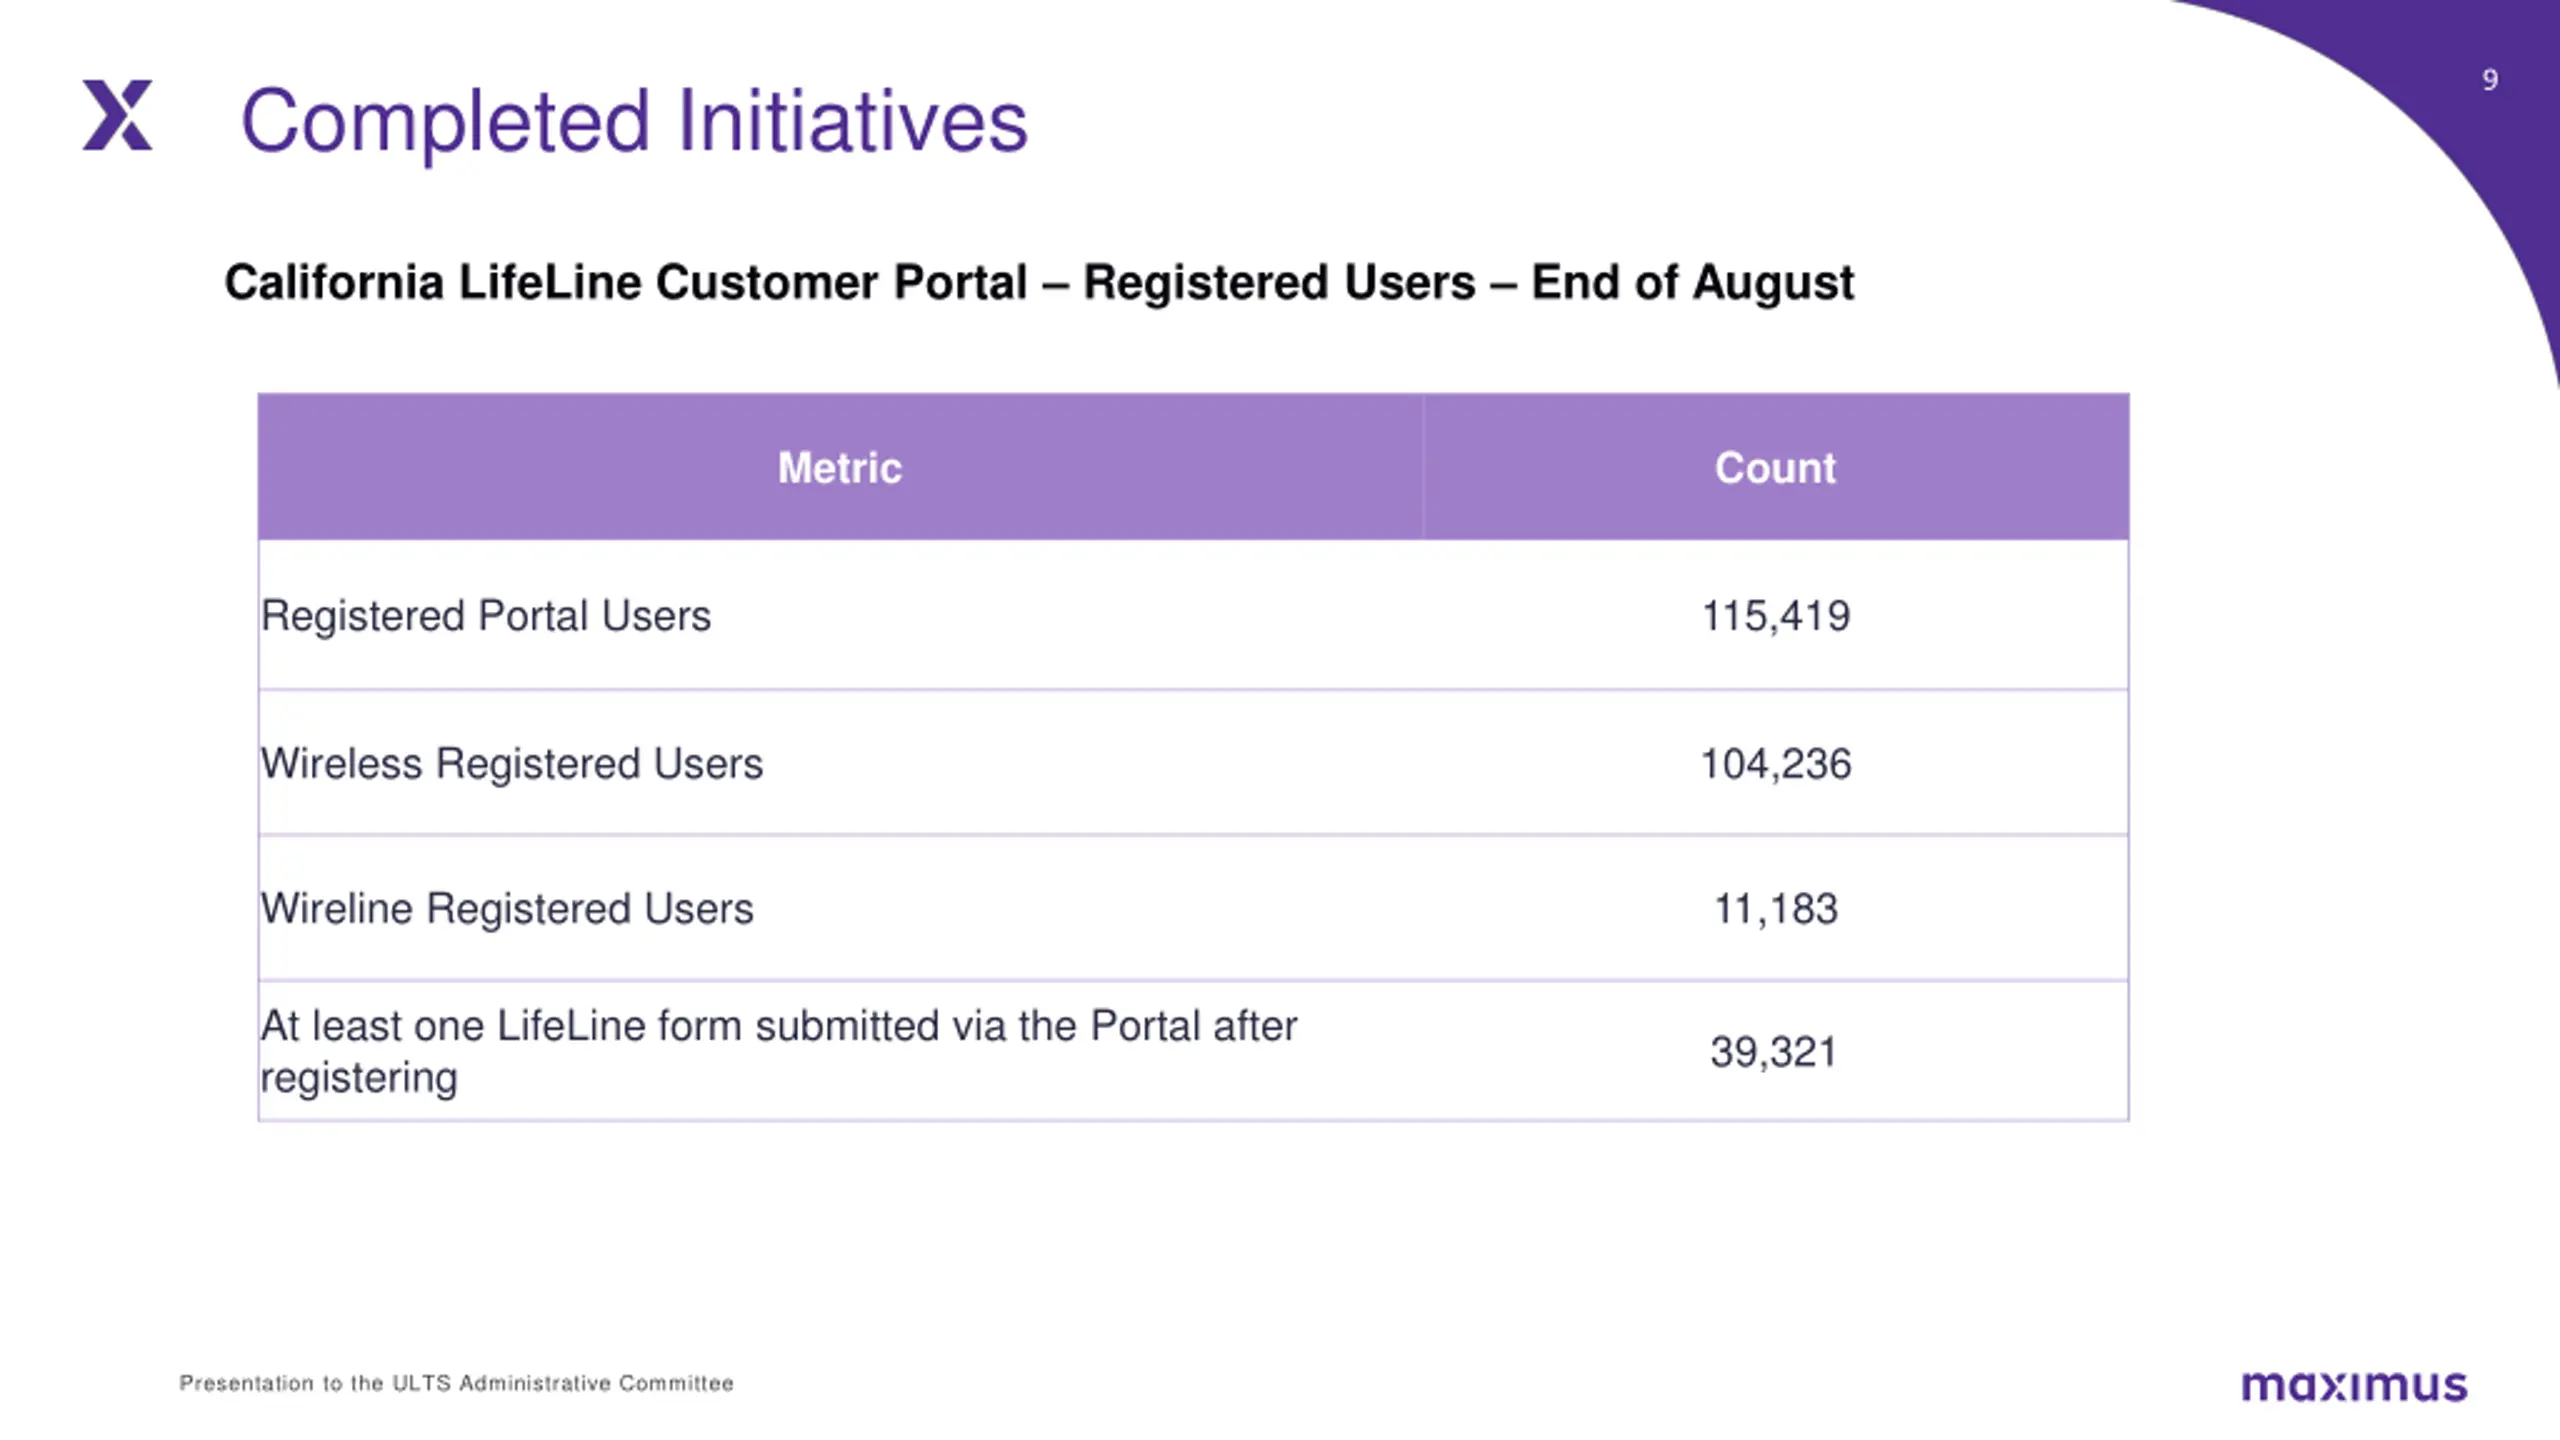
Task: Click the Metric column header
Action: [x=840, y=467]
